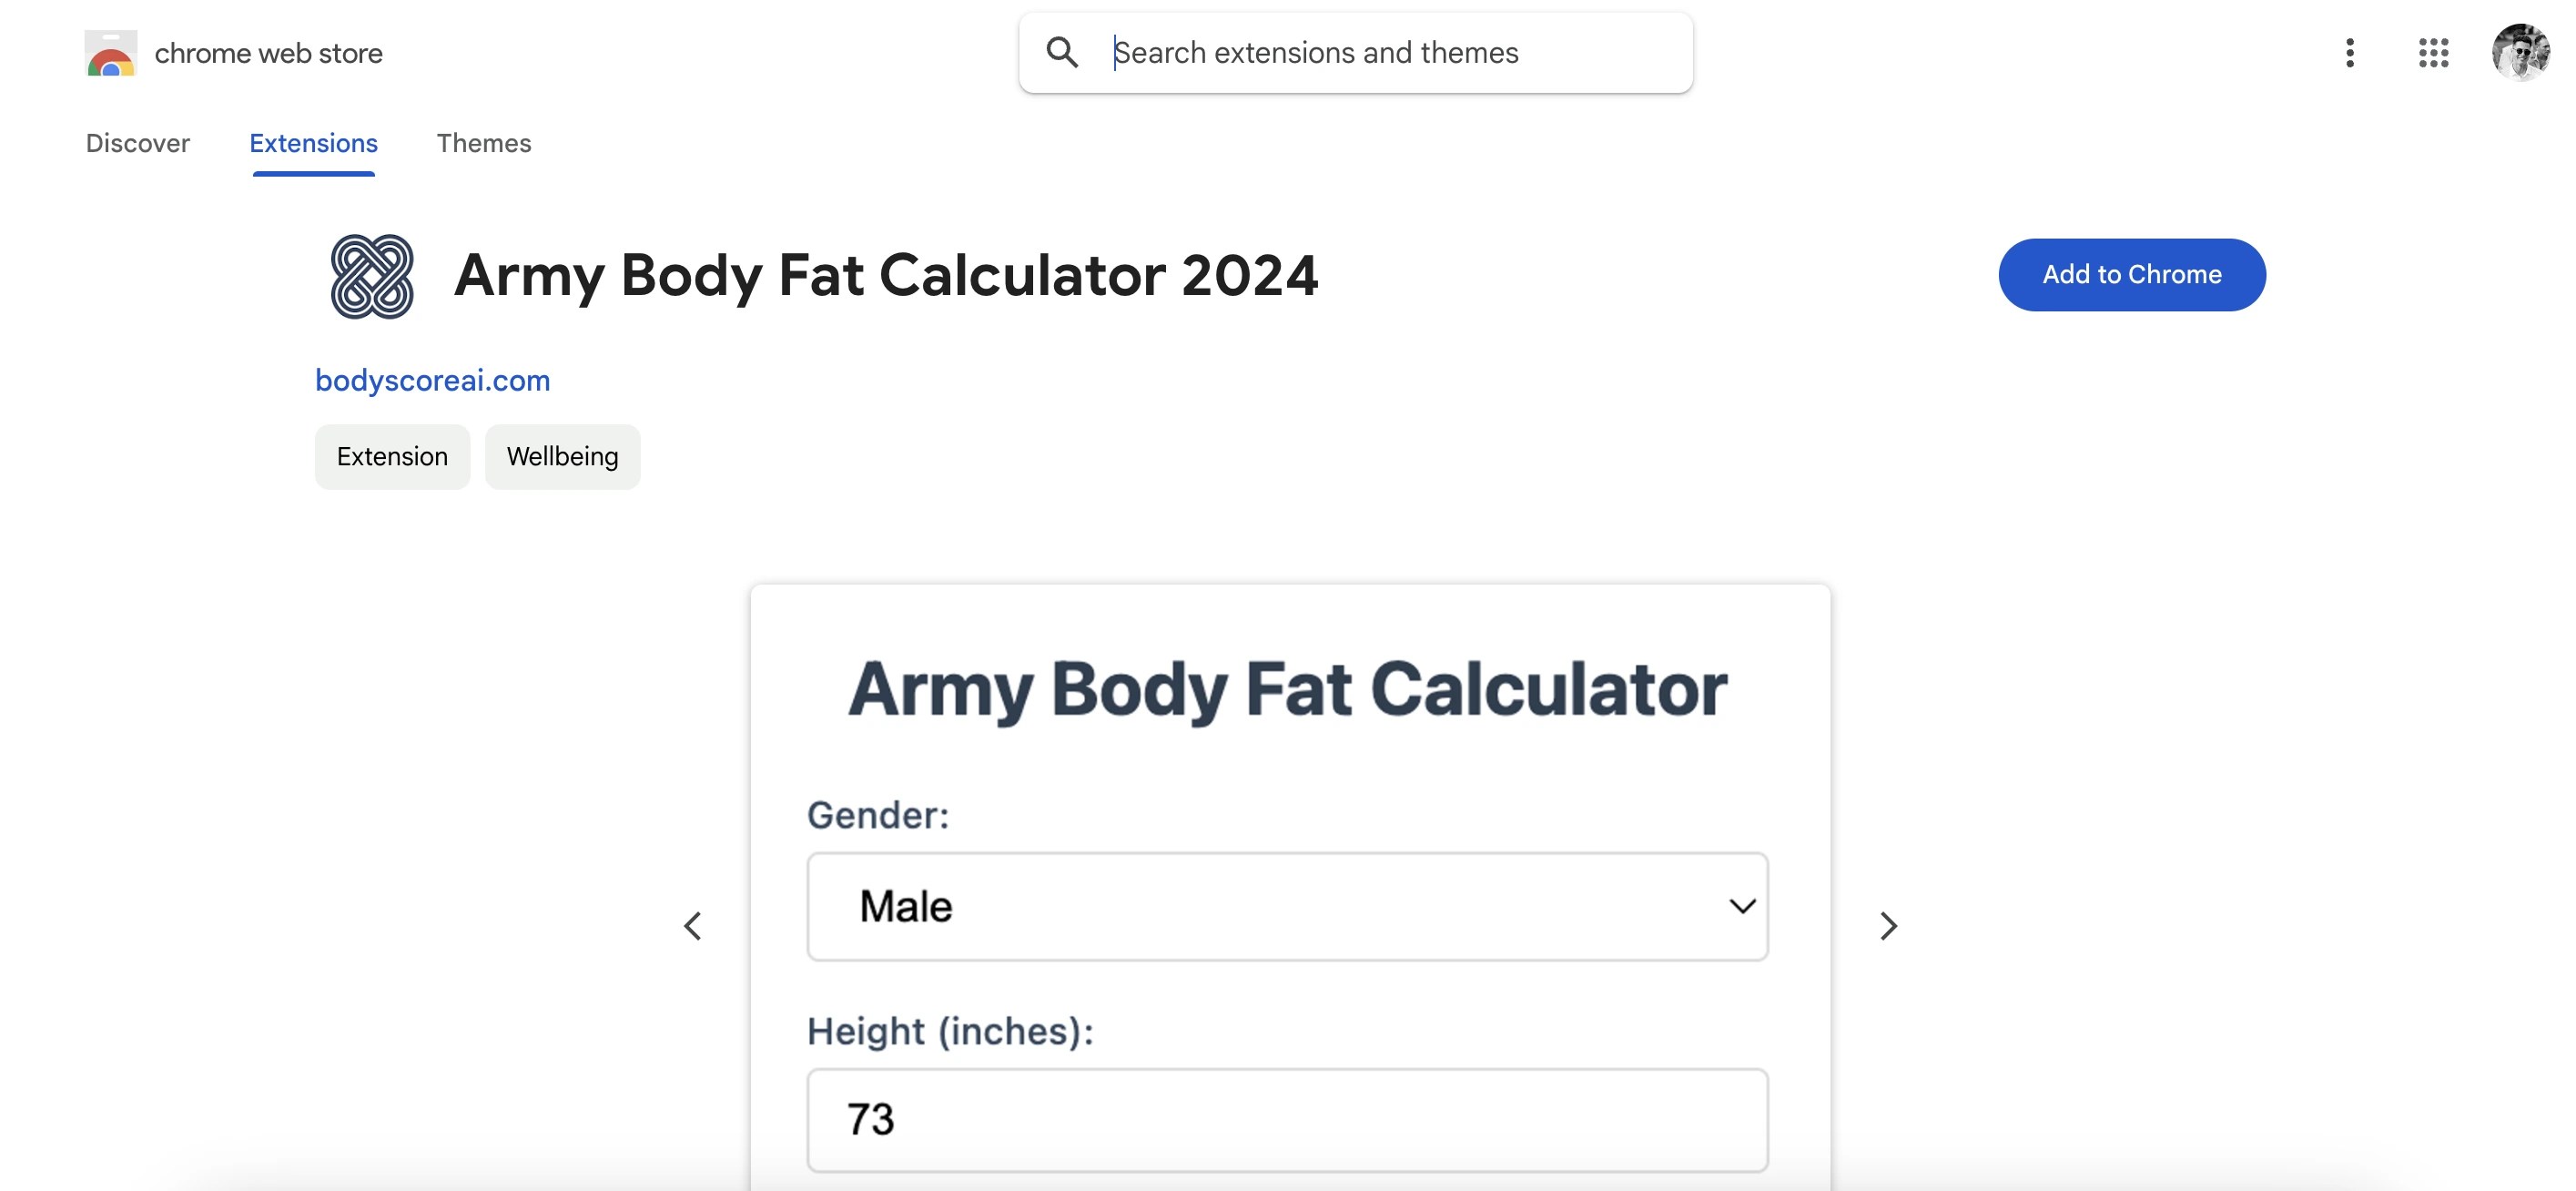Screen dimensions: 2576x1191
Task: Show the next screenshot with the right arrow
Action: [x=1888, y=925]
